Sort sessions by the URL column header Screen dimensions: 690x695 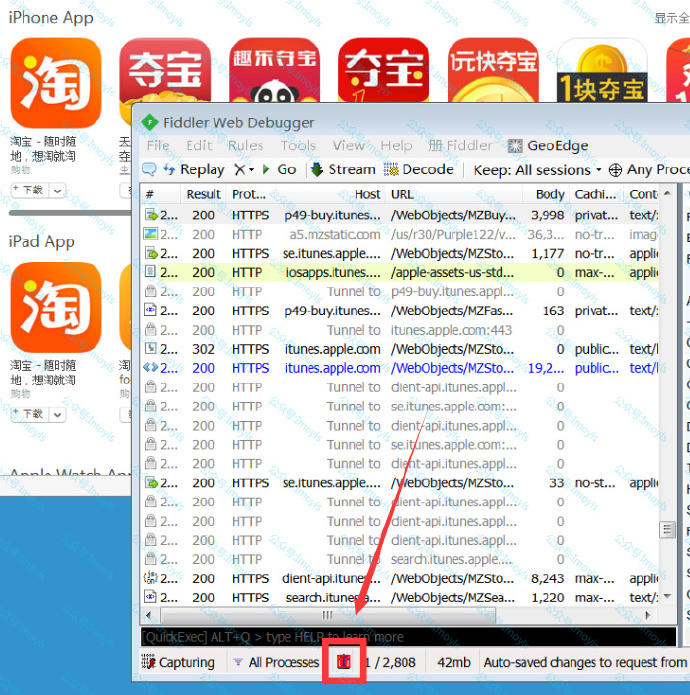[x=454, y=194]
